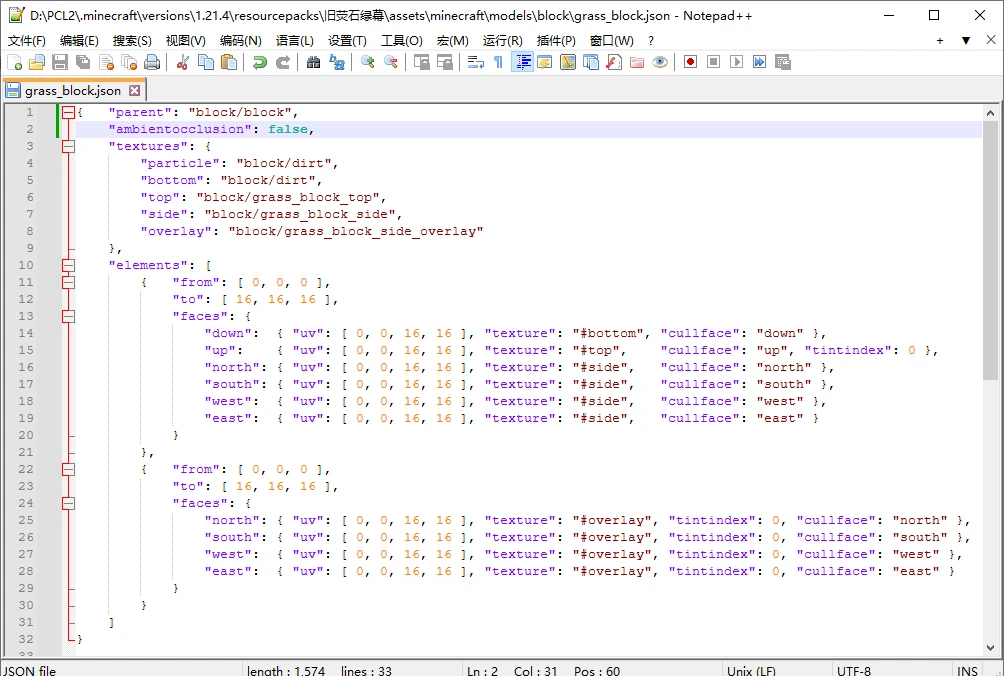Play back recorded macro icon
The width and height of the screenshot is (1004, 676).
pos(736,62)
